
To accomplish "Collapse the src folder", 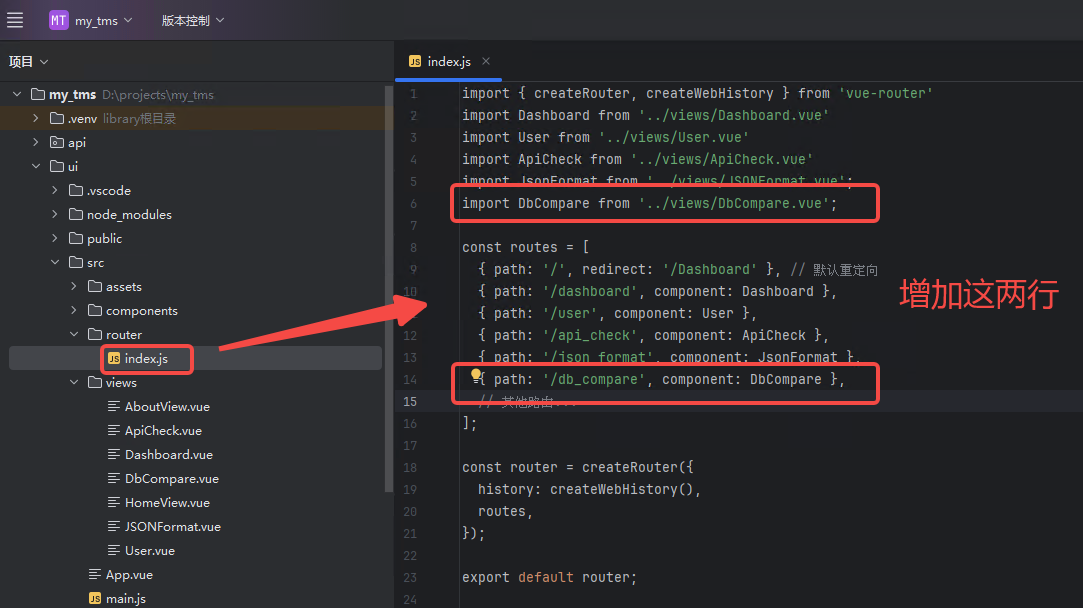I will click(x=55, y=263).
